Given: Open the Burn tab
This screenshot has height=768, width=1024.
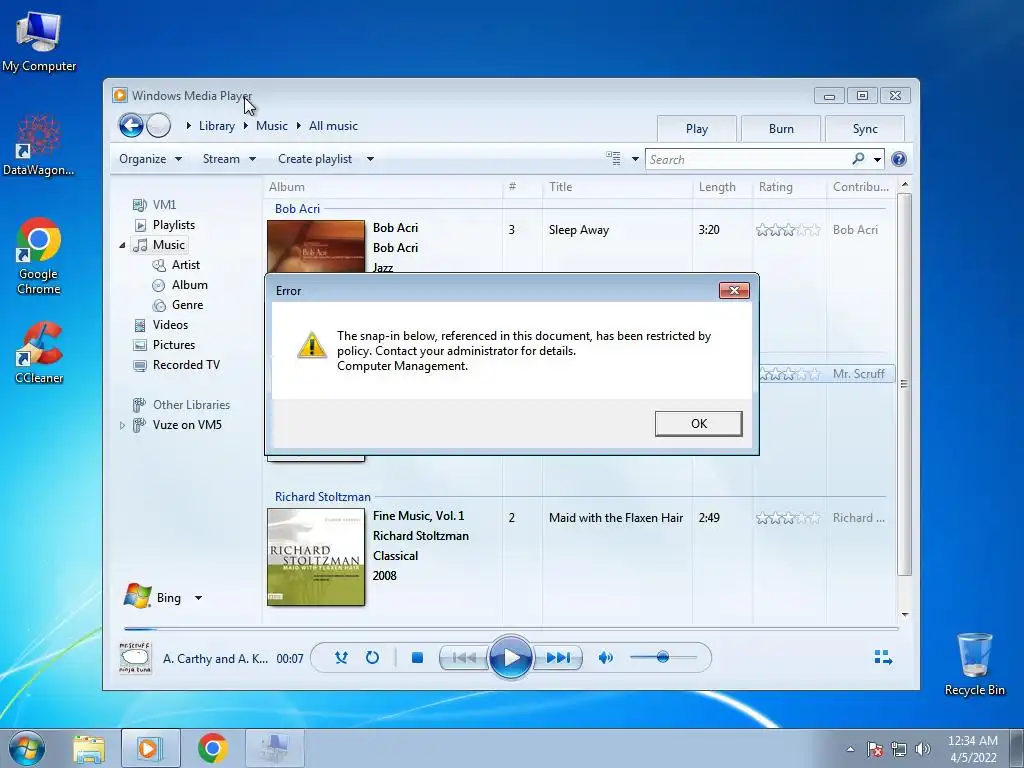Looking at the screenshot, I should coord(781,129).
